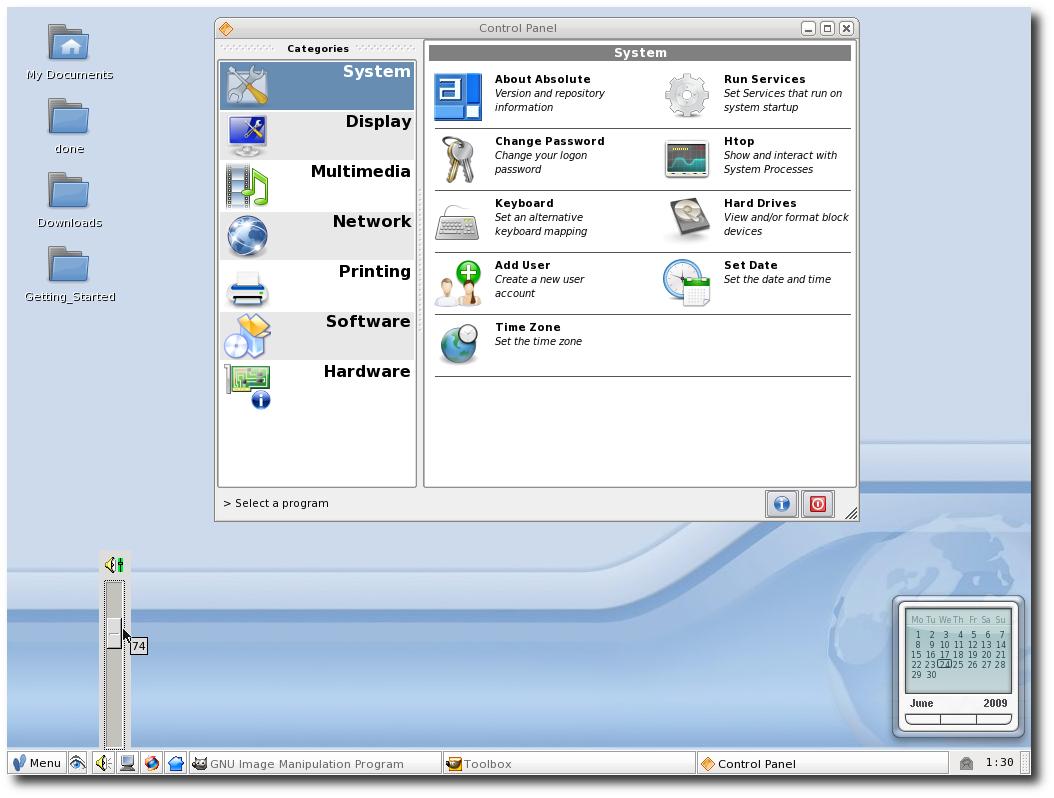Click the taskbar clock showing 1:30

[1000, 762]
